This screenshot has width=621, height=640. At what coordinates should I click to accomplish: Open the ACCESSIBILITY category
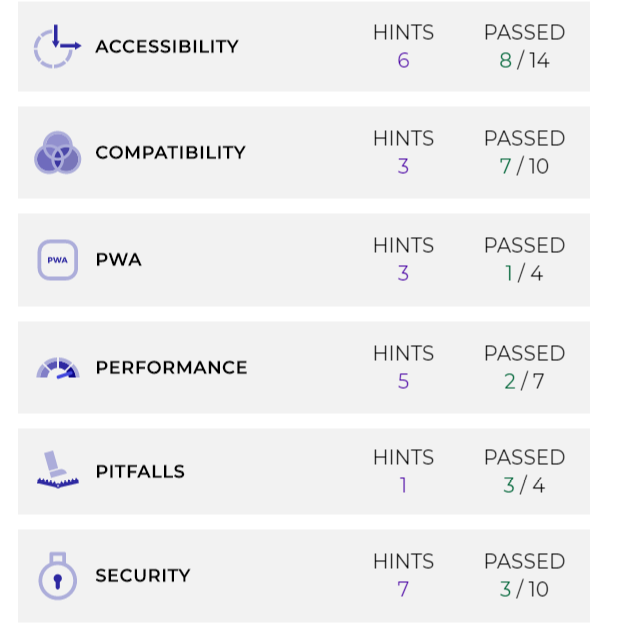tap(167, 47)
